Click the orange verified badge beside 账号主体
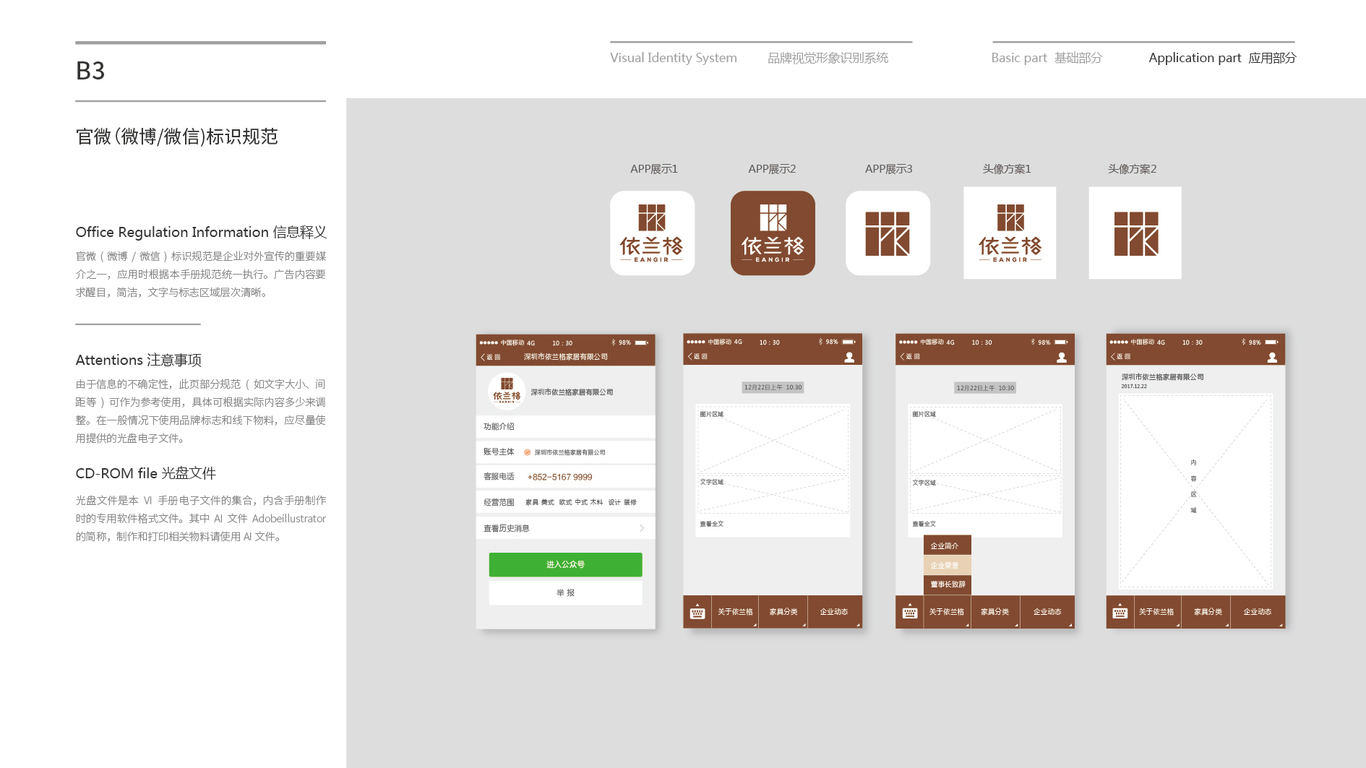 pos(527,452)
